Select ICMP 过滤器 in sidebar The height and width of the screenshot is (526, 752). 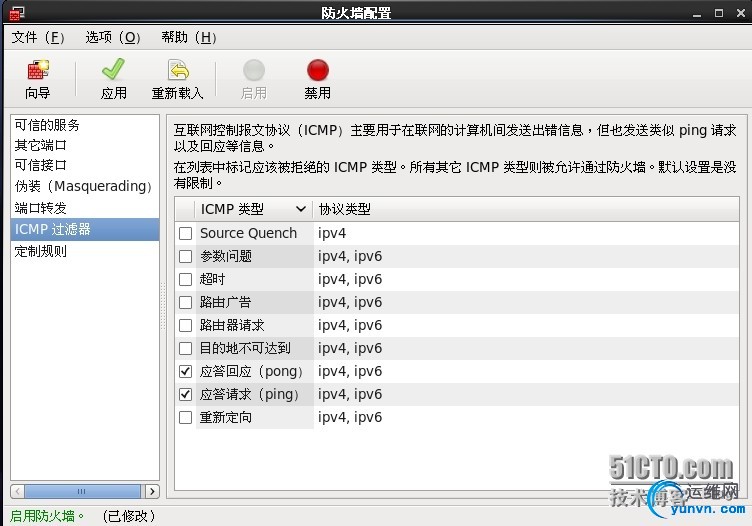[85, 229]
